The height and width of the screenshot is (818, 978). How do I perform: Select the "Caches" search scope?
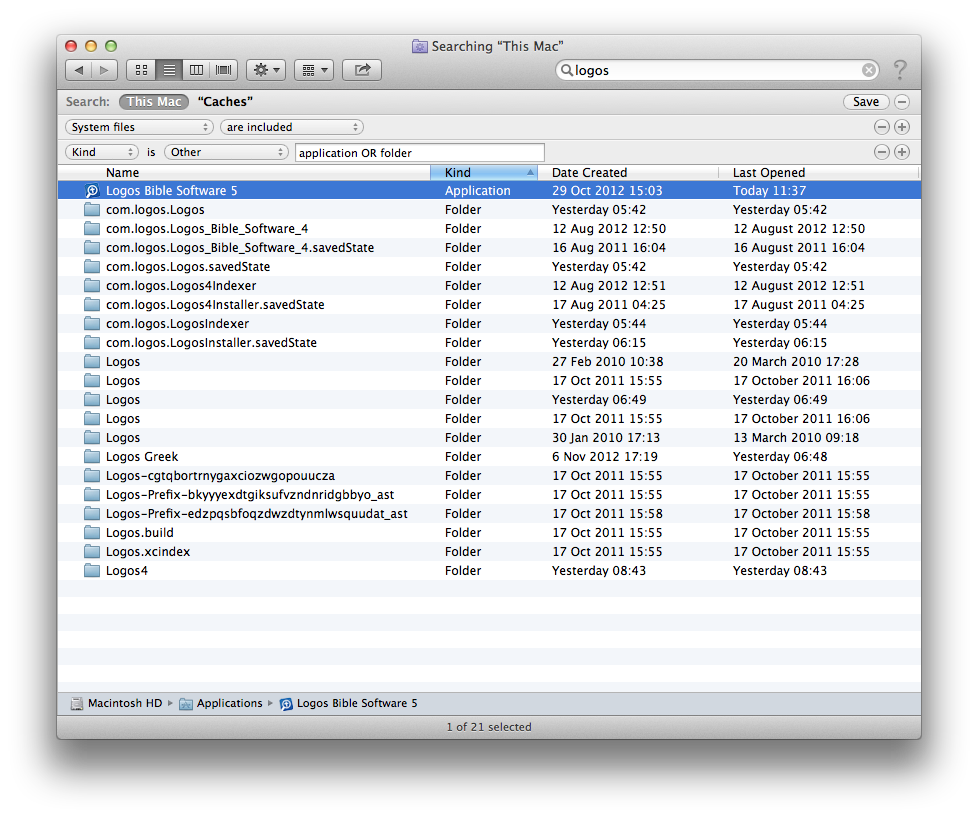point(225,102)
